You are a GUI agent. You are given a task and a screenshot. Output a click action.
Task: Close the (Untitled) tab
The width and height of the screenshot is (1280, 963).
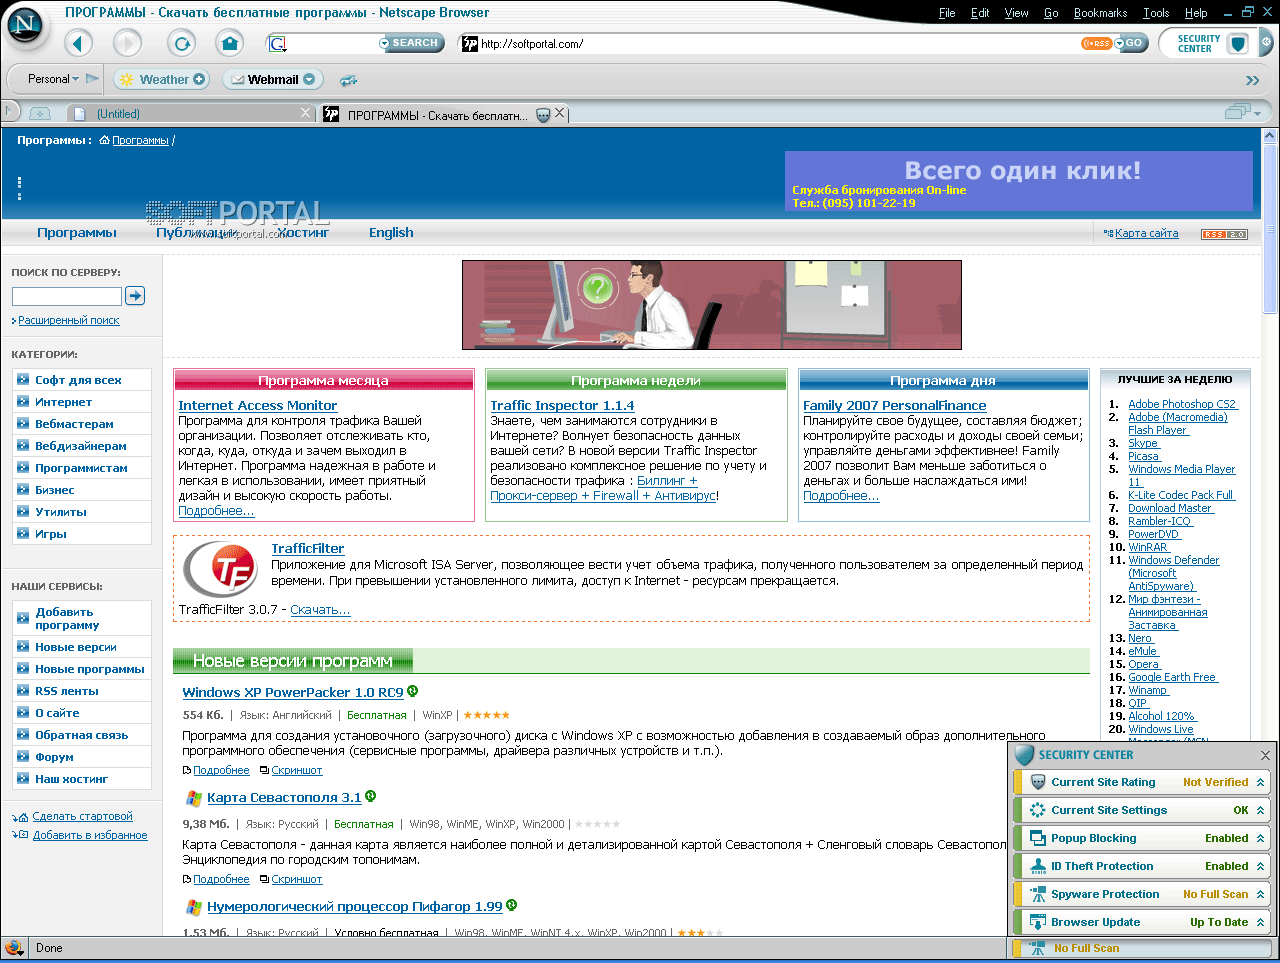(306, 113)
